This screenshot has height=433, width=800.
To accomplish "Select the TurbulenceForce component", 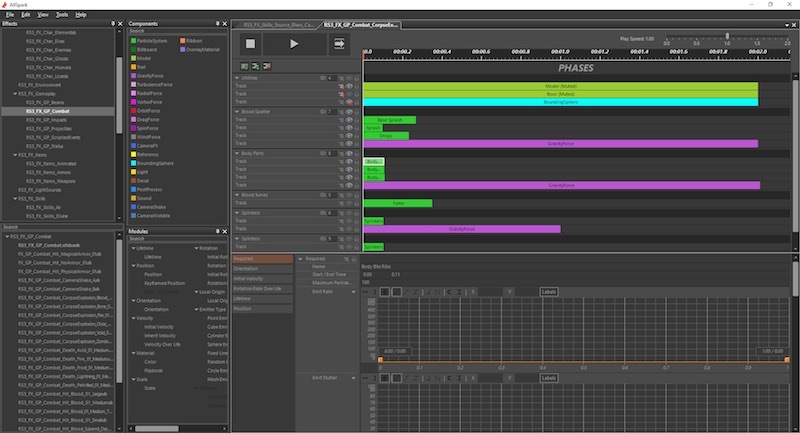I will tap(152, 84).
